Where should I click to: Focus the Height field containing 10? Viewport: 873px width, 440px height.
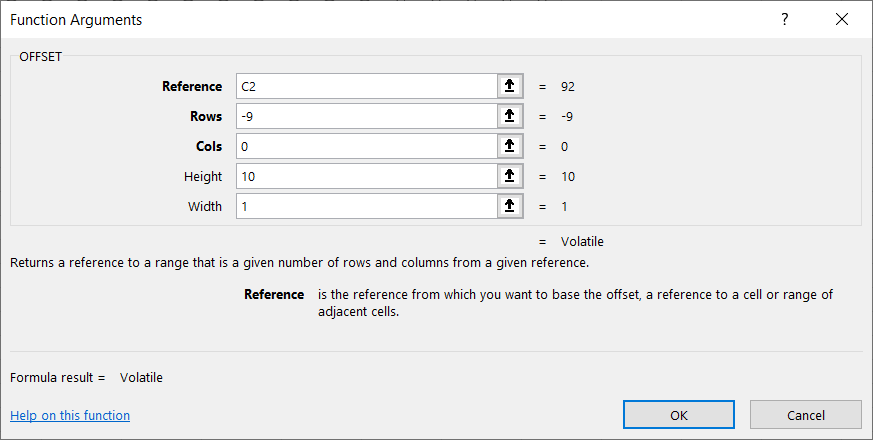366,177
